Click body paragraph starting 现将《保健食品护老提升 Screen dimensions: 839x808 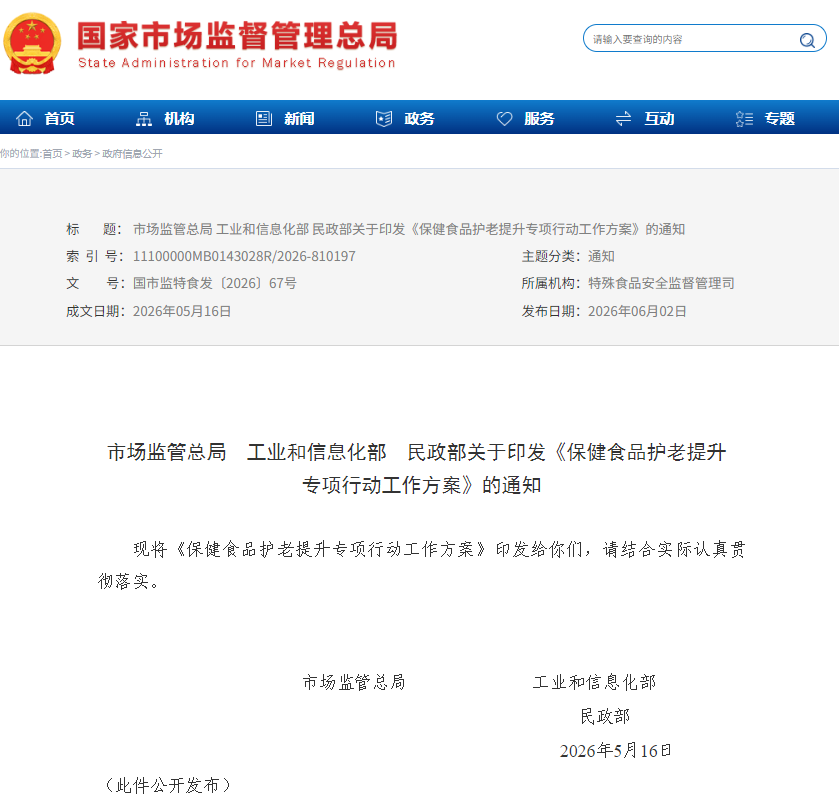(422, 565)
